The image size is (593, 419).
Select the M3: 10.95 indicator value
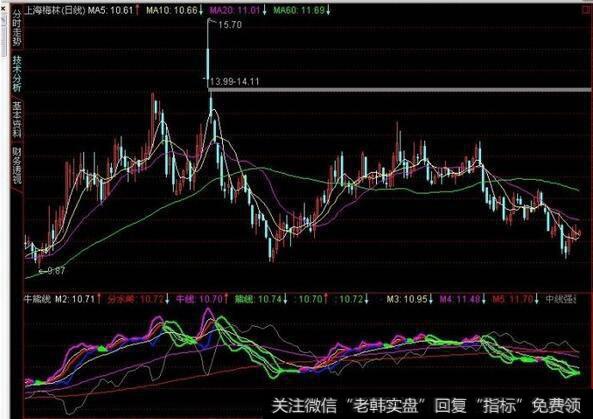[407, 300]
